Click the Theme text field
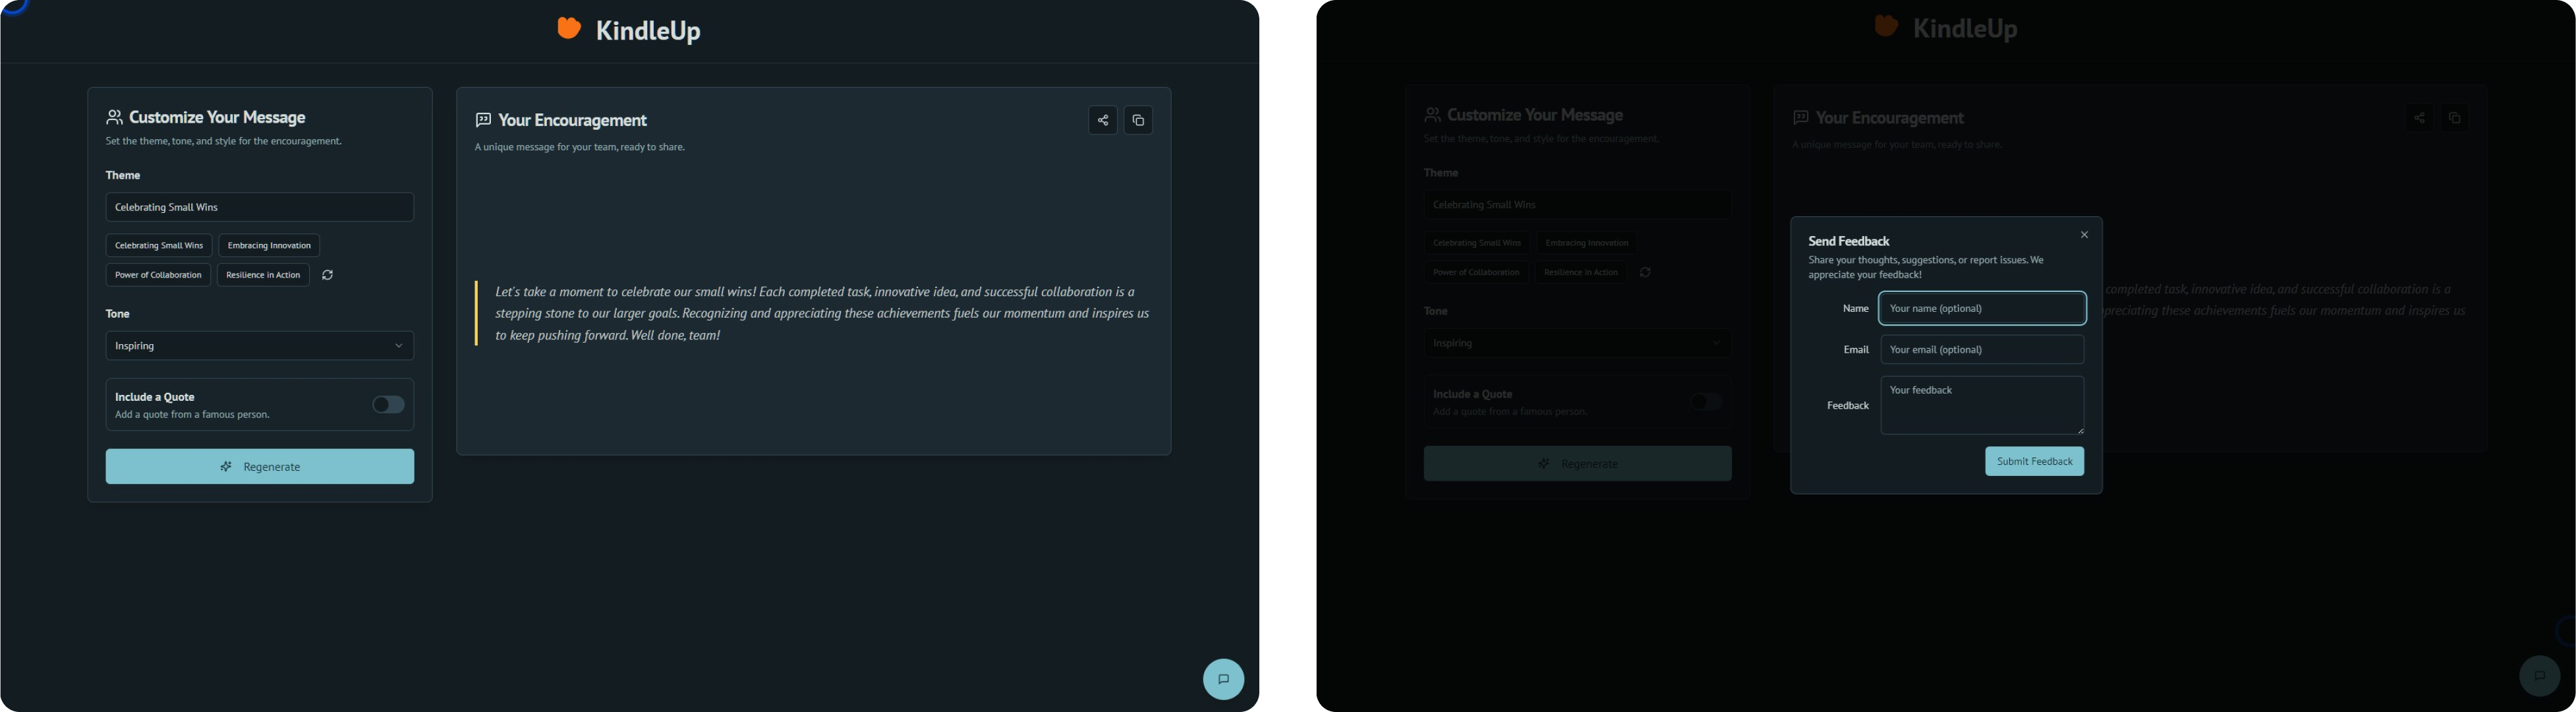2576x712 pixels. [x=259, y=207]
